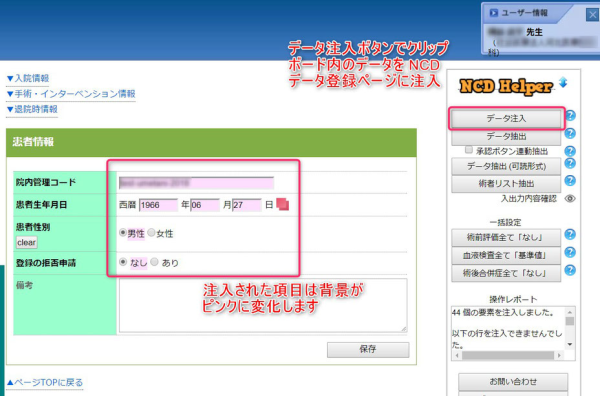
Task: Click データ抽出 (可読形式) button
Action: coord(506,166)
